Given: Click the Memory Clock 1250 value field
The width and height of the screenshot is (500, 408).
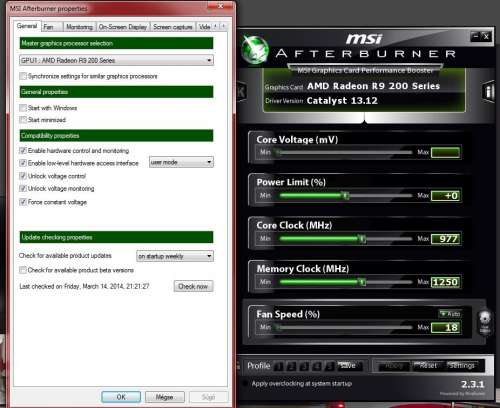Looking at the screenshot, I should click(x=446, y=282).
